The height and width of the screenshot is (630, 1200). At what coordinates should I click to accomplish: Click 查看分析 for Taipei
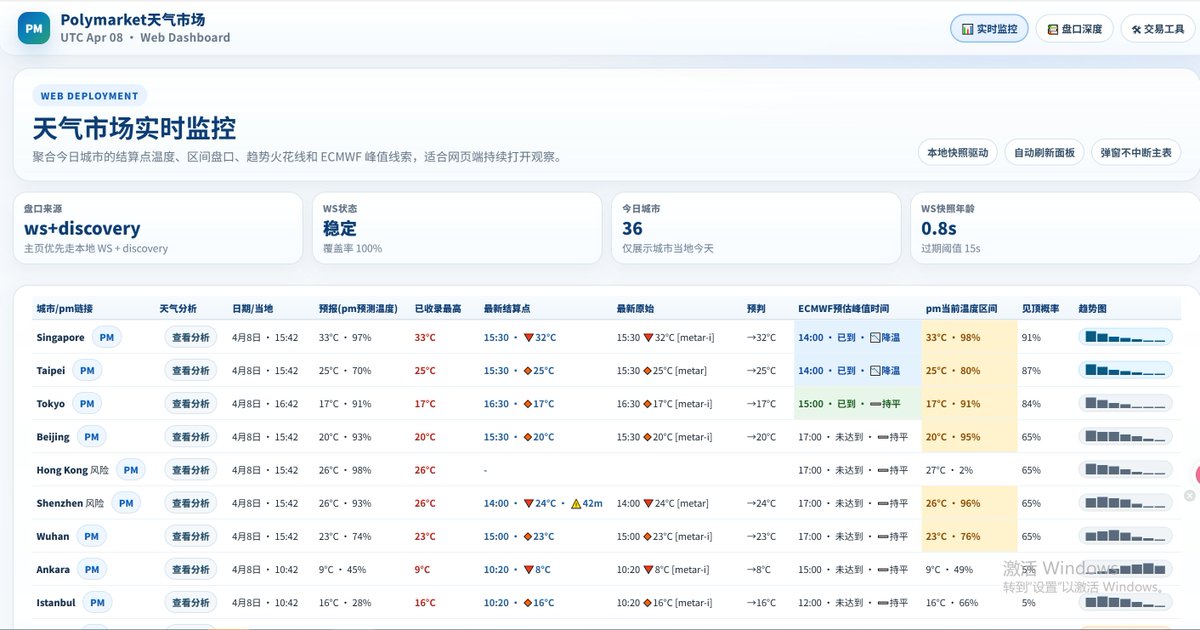tap(190, 371)
